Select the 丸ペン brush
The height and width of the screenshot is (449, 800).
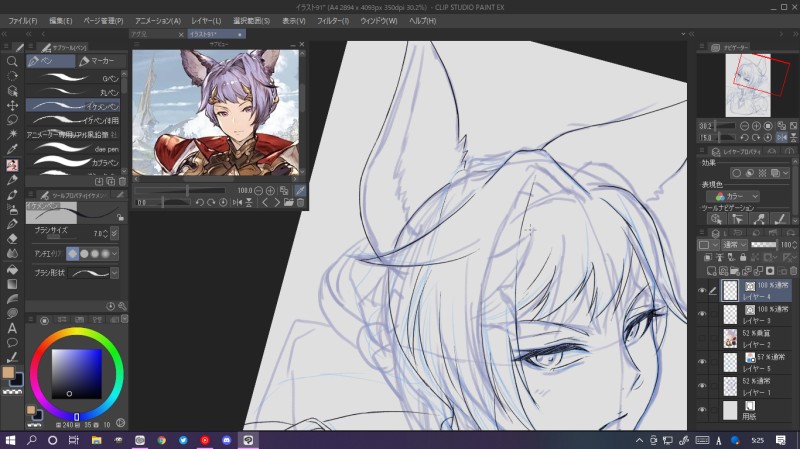click(x=73, y=92)
